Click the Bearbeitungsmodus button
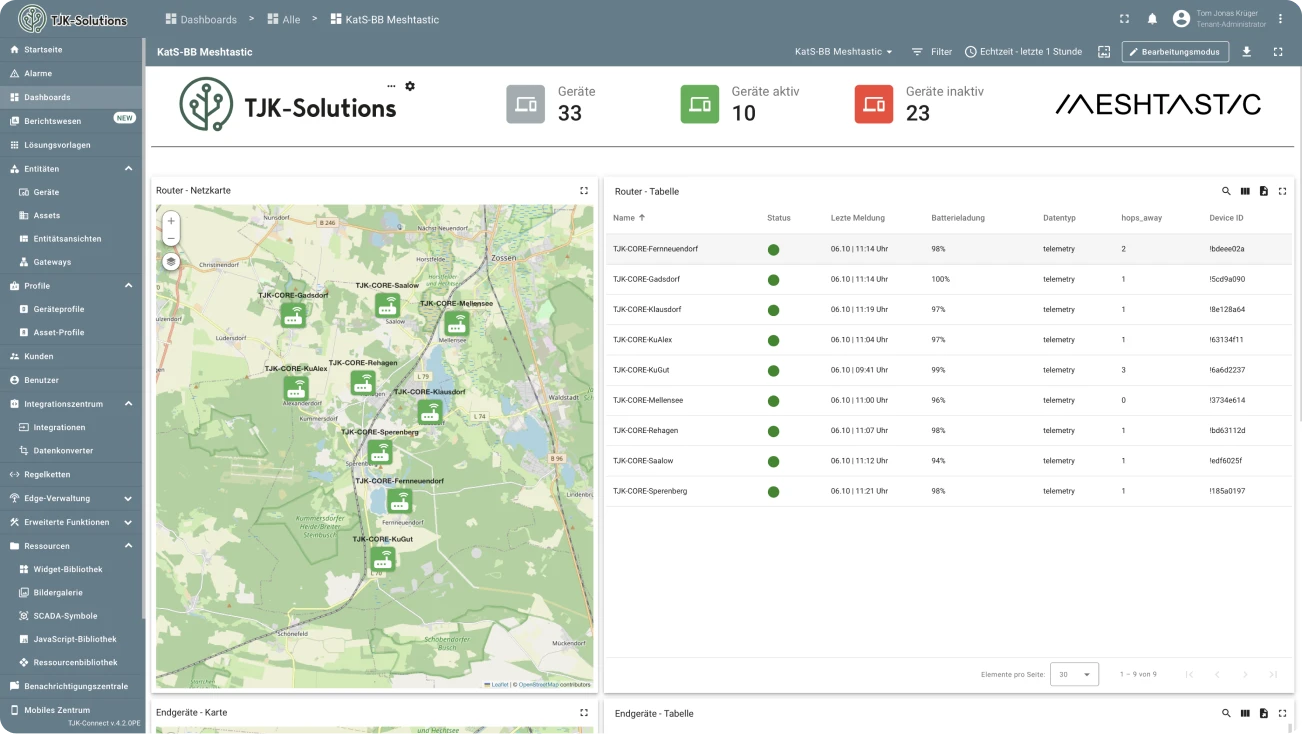This screenshot has height=734, width=1302. click(1175, 52)
